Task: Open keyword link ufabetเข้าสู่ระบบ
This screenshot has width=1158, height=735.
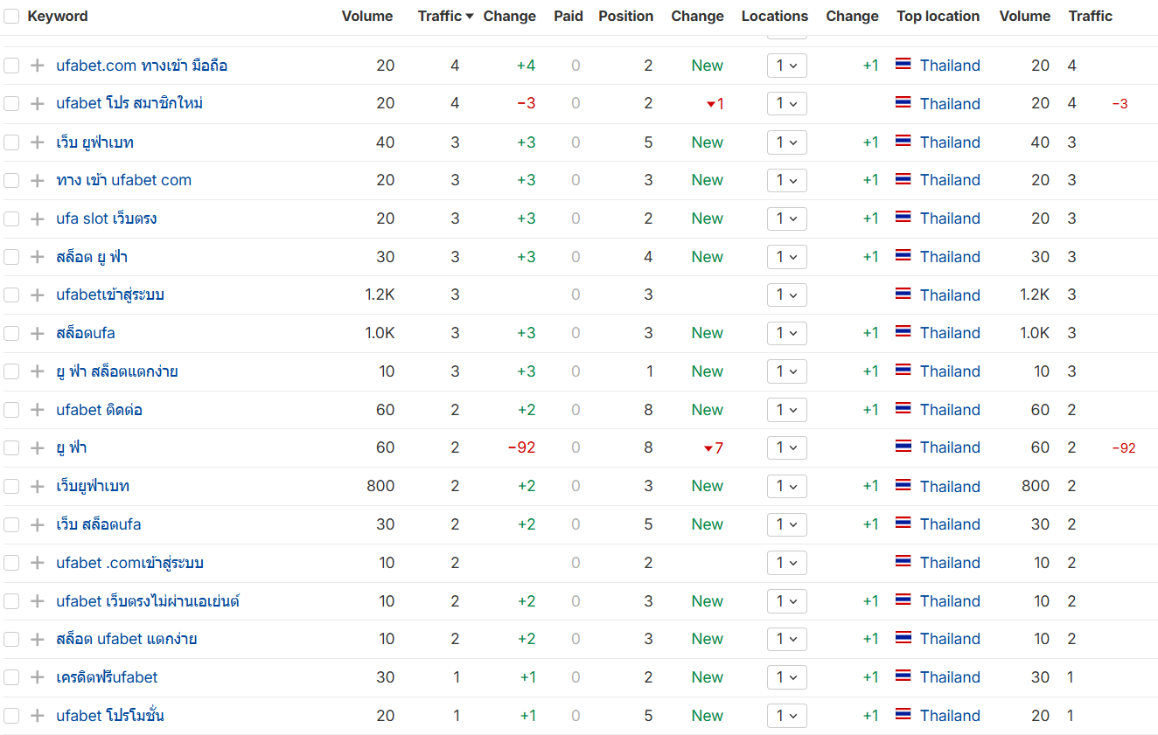Action: [x=110, y=295]
